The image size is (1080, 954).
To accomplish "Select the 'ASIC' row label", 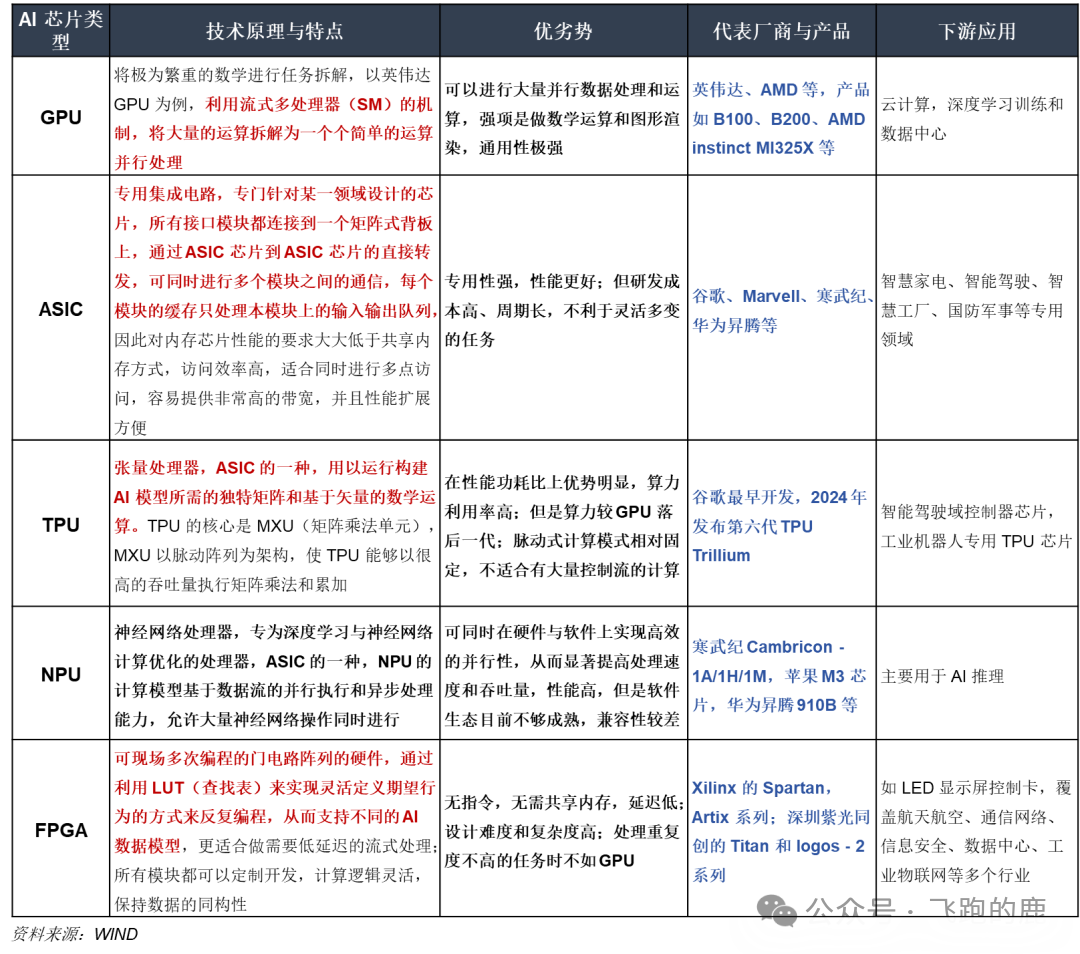I will click(x=61, y=309).
